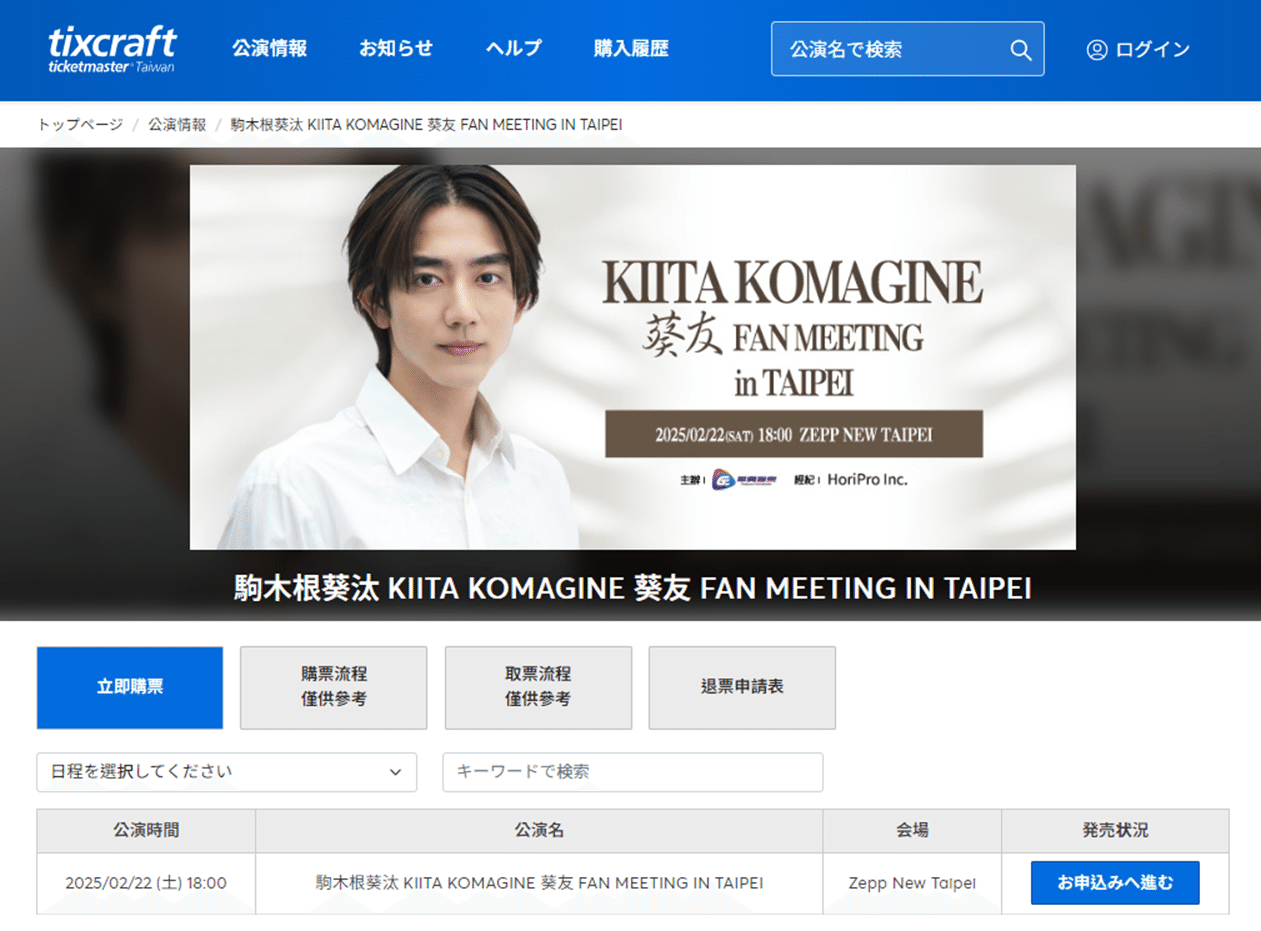The height and width of the screenshot is (931, 1261).
Task: Click the Kiita Komagine event banner image
Action: coord(633,357)
